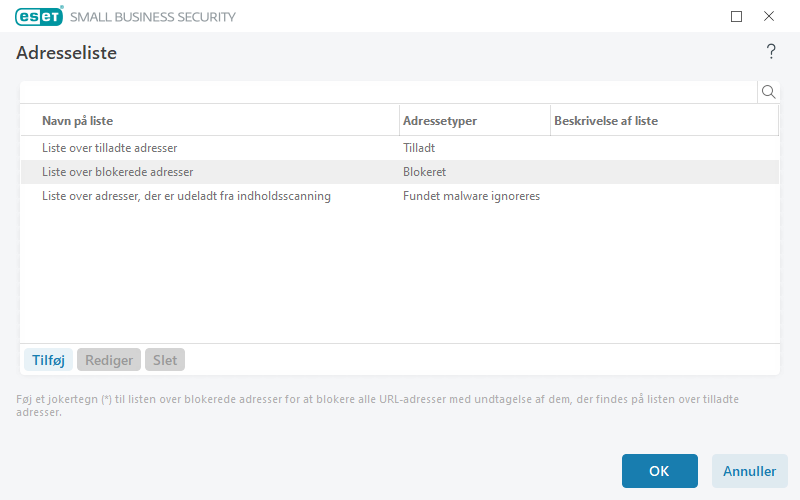Sort by the 'Adressetyper' column header
Image resolution: width=800 pixels, height=500 pixels.
[x=439, y=121]
